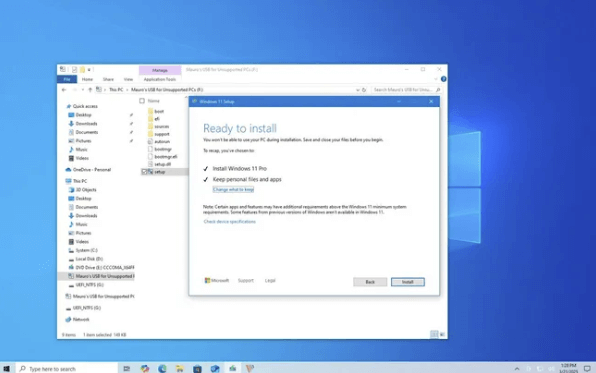Open Task View on taskbar
This screenshot has height=373, width=596.
(127, 368)
